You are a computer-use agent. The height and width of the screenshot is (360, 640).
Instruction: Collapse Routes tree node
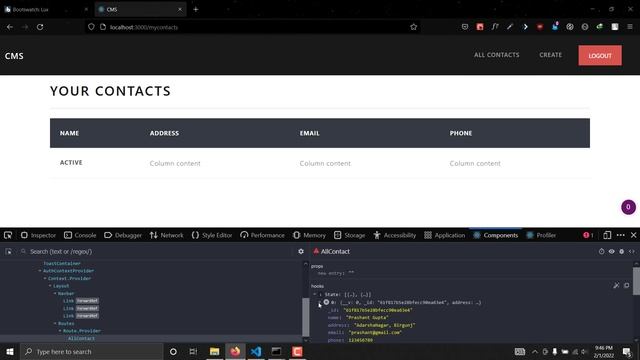click(55, 323)
